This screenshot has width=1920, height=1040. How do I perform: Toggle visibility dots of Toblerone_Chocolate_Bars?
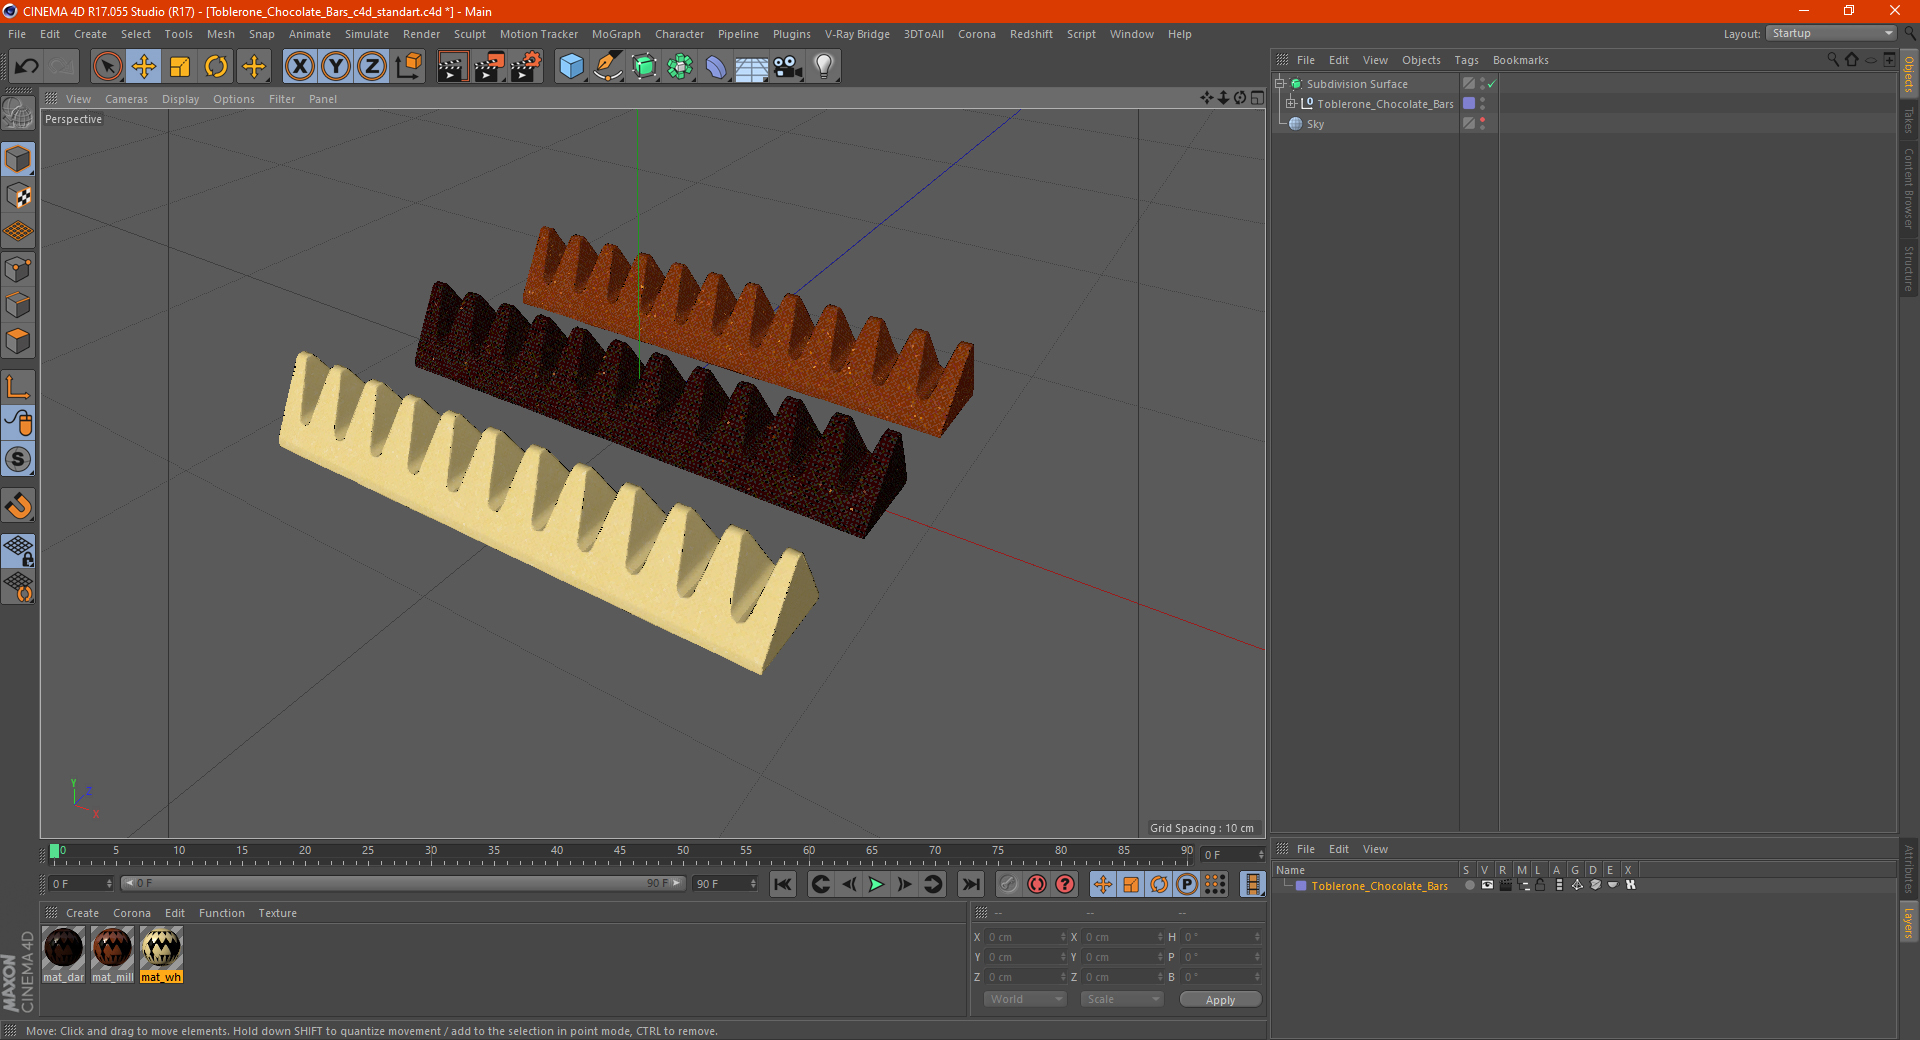[1482, 103]
